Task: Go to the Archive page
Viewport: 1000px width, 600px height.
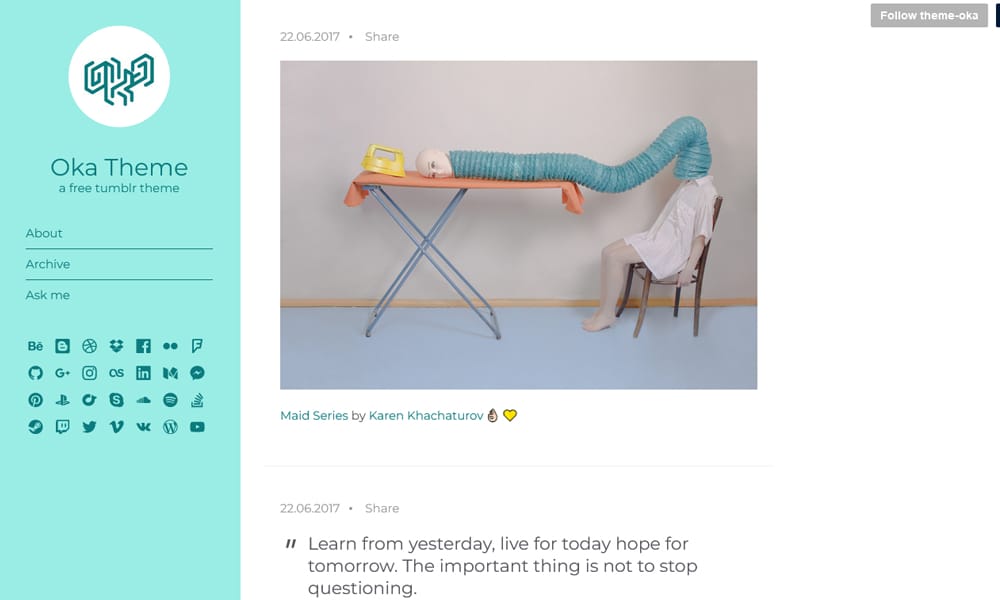Action: coord(48,264)
